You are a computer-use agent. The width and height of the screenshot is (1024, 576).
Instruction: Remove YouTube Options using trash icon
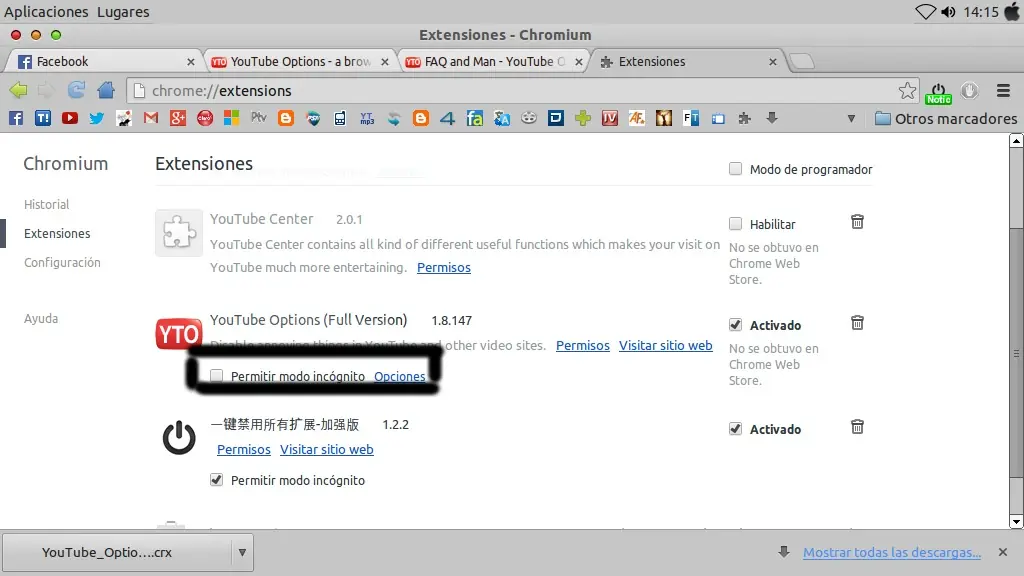[x=857, y=323]
